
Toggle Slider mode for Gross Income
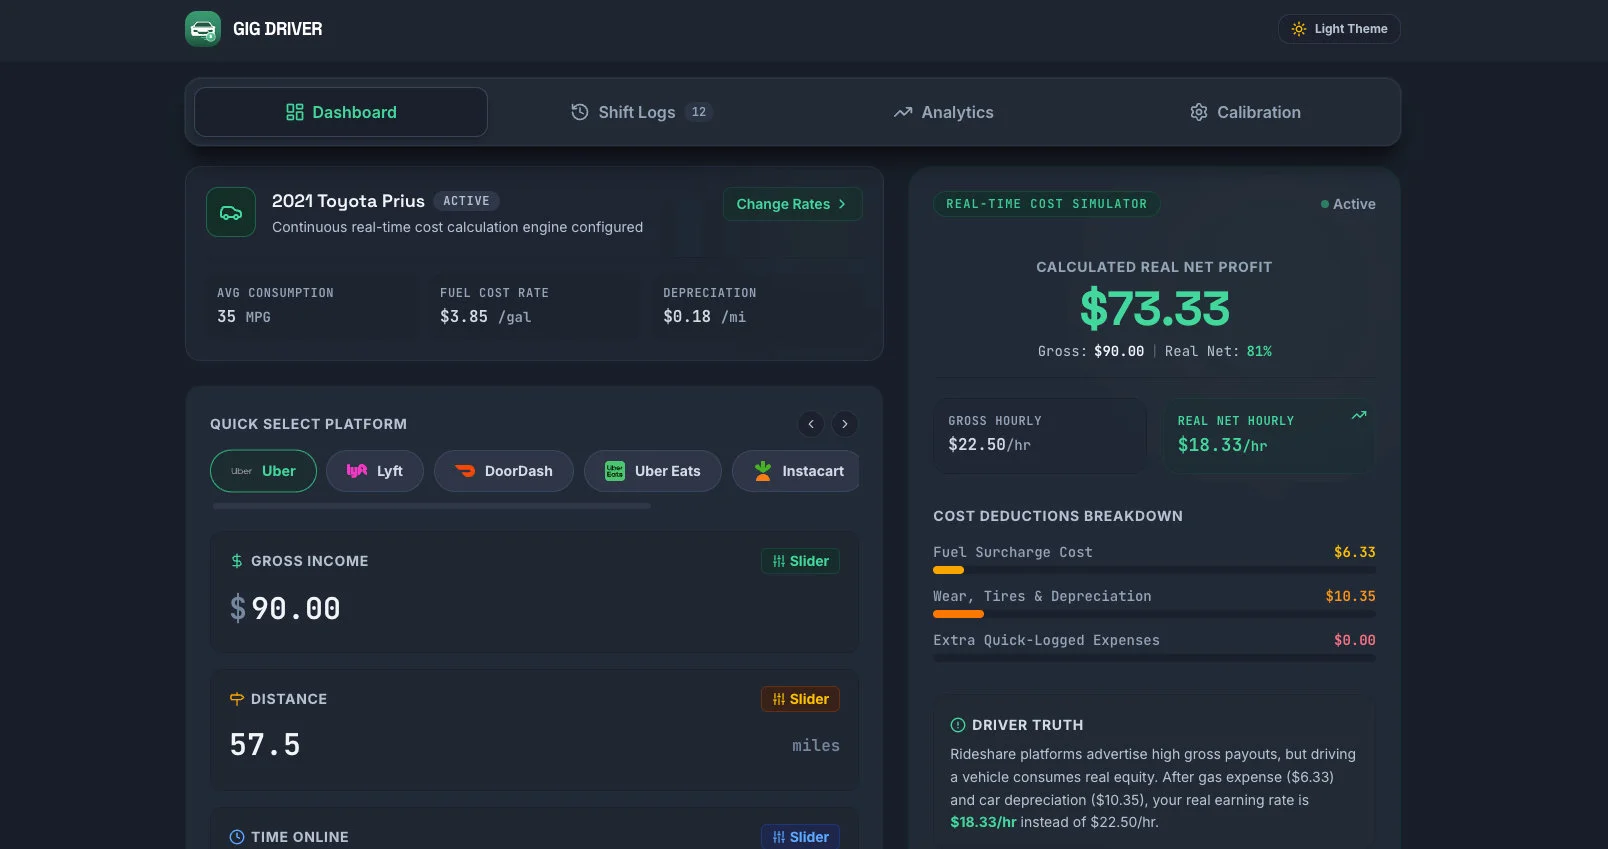tap(800, 561)
